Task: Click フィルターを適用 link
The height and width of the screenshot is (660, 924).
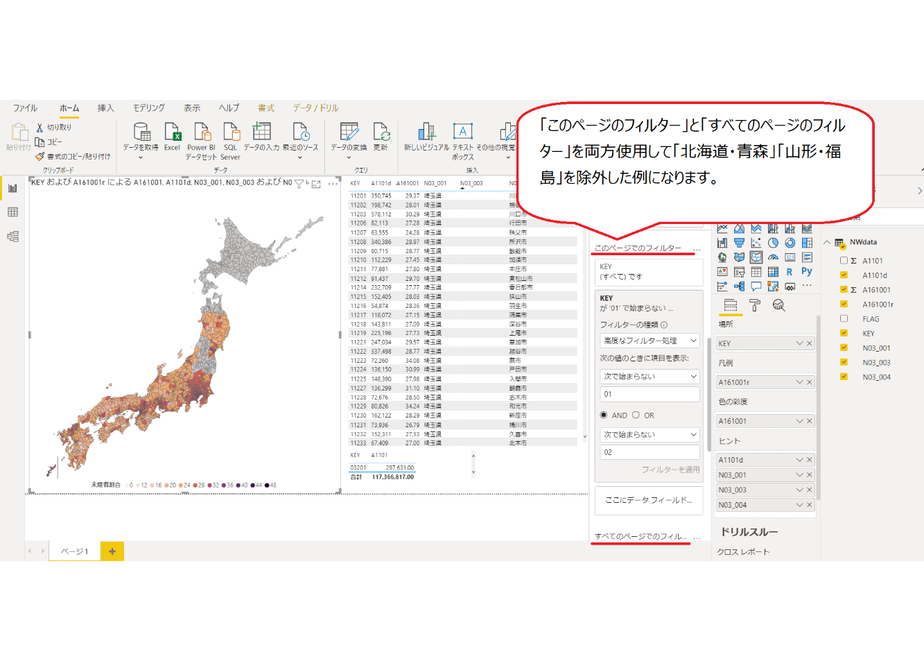Action: 671,470
